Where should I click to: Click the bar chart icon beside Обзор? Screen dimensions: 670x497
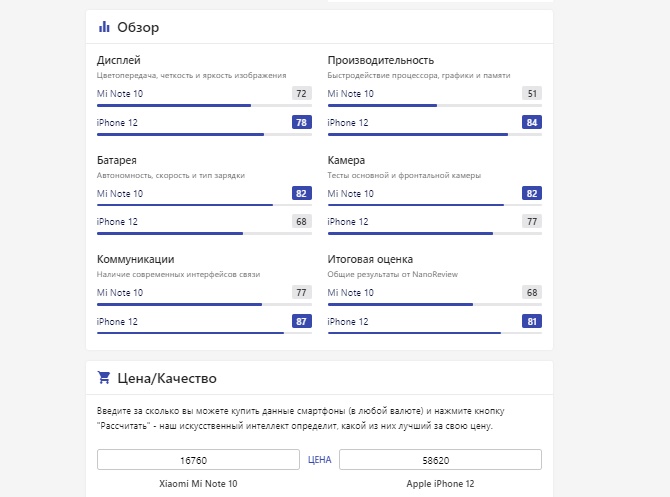tap(104, 27)
